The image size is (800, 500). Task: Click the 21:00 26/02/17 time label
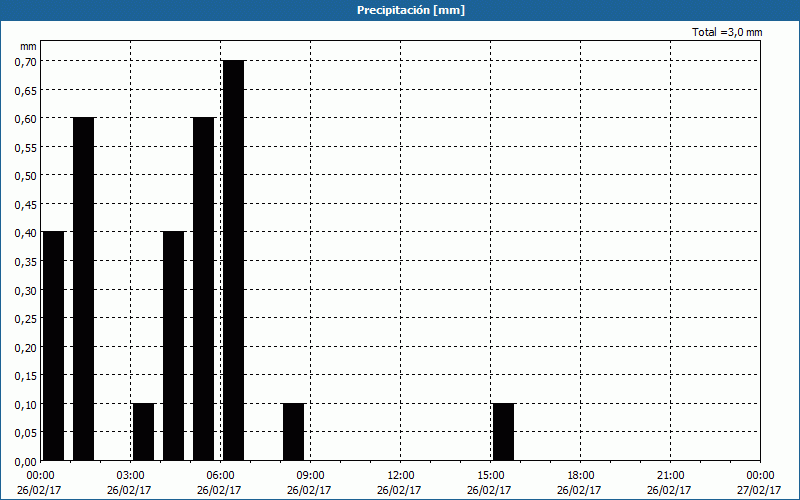click(669, 483)
